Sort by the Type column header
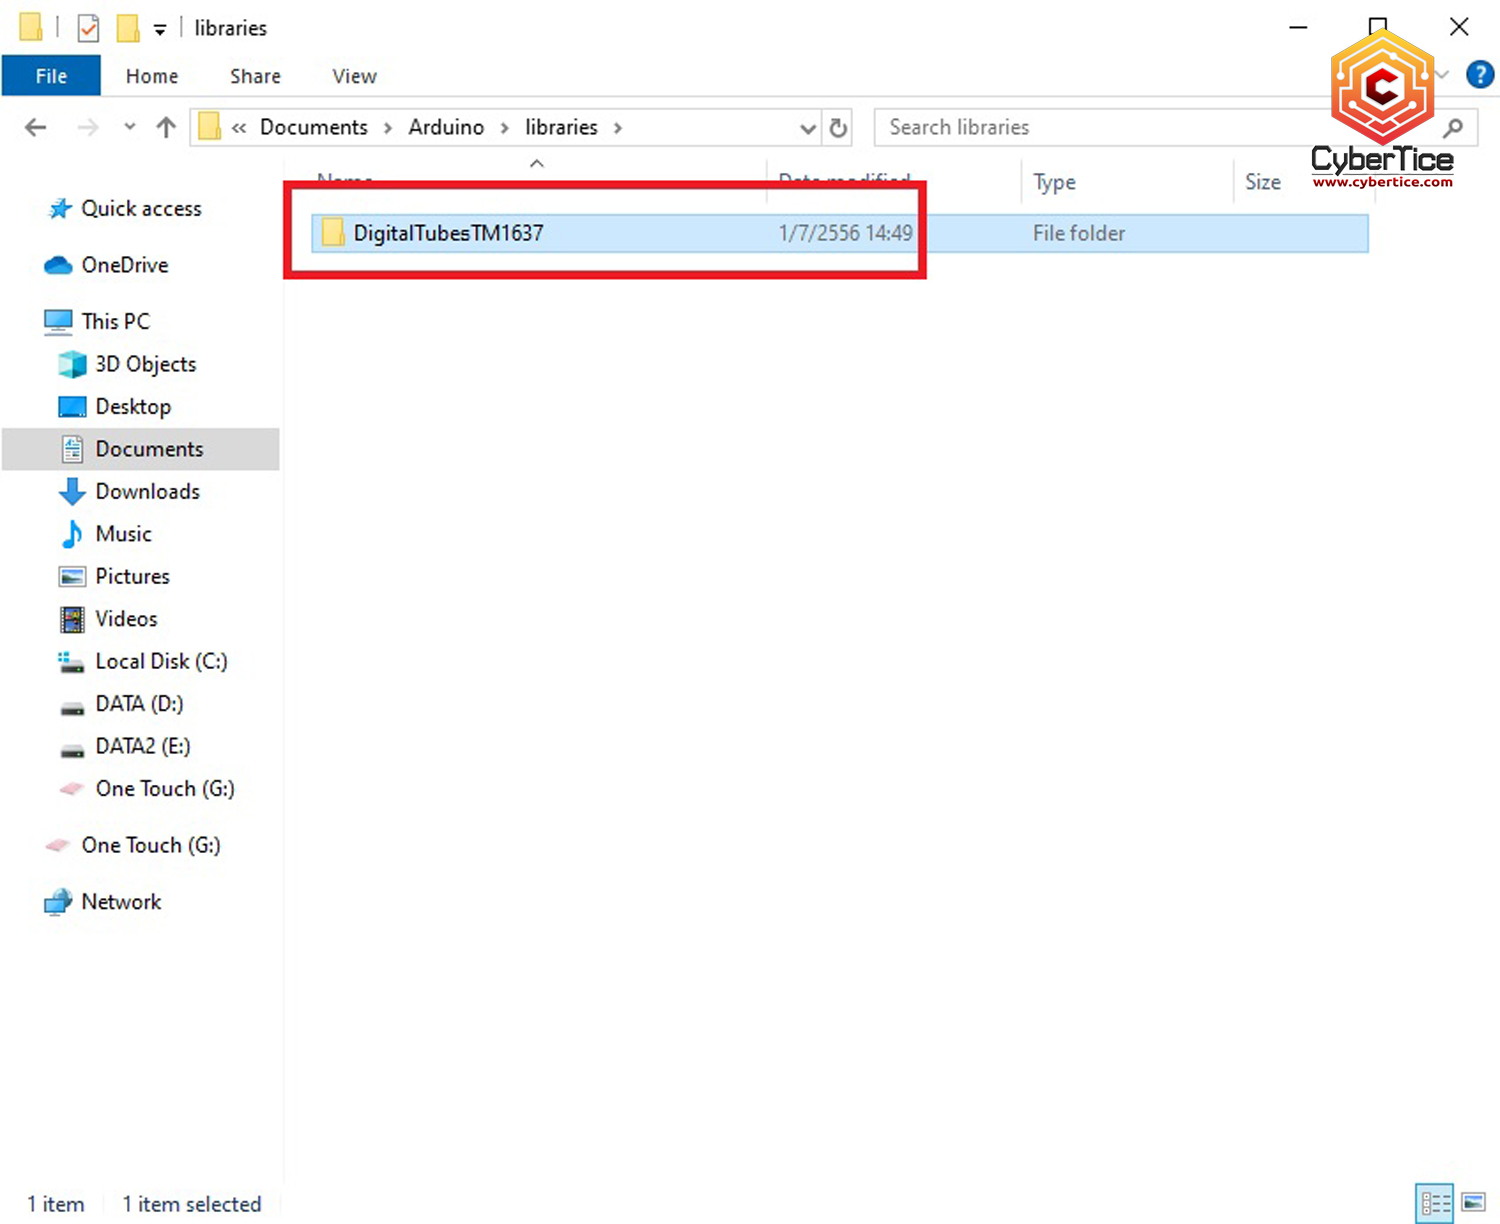Screen dimensions: 1500x1224 pos(1054,182)
